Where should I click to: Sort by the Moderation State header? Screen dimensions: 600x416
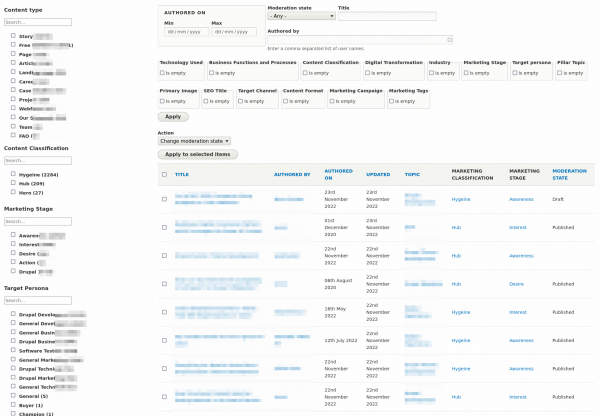click(x=569, y=174)
